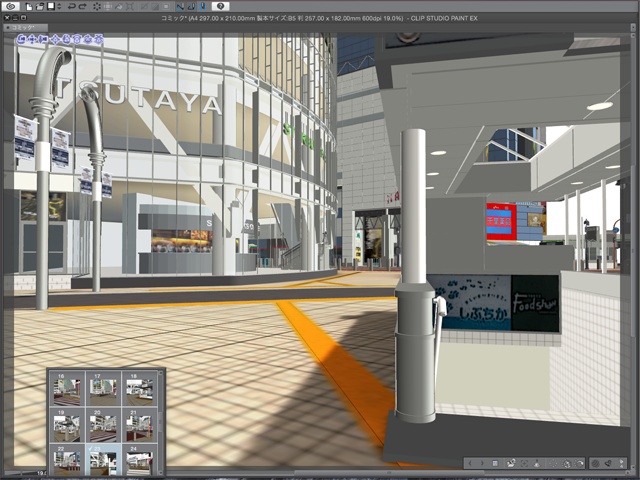Go to previous 3D object in launcher
This screenshot has width=640, height=480.
pos(470,463)
